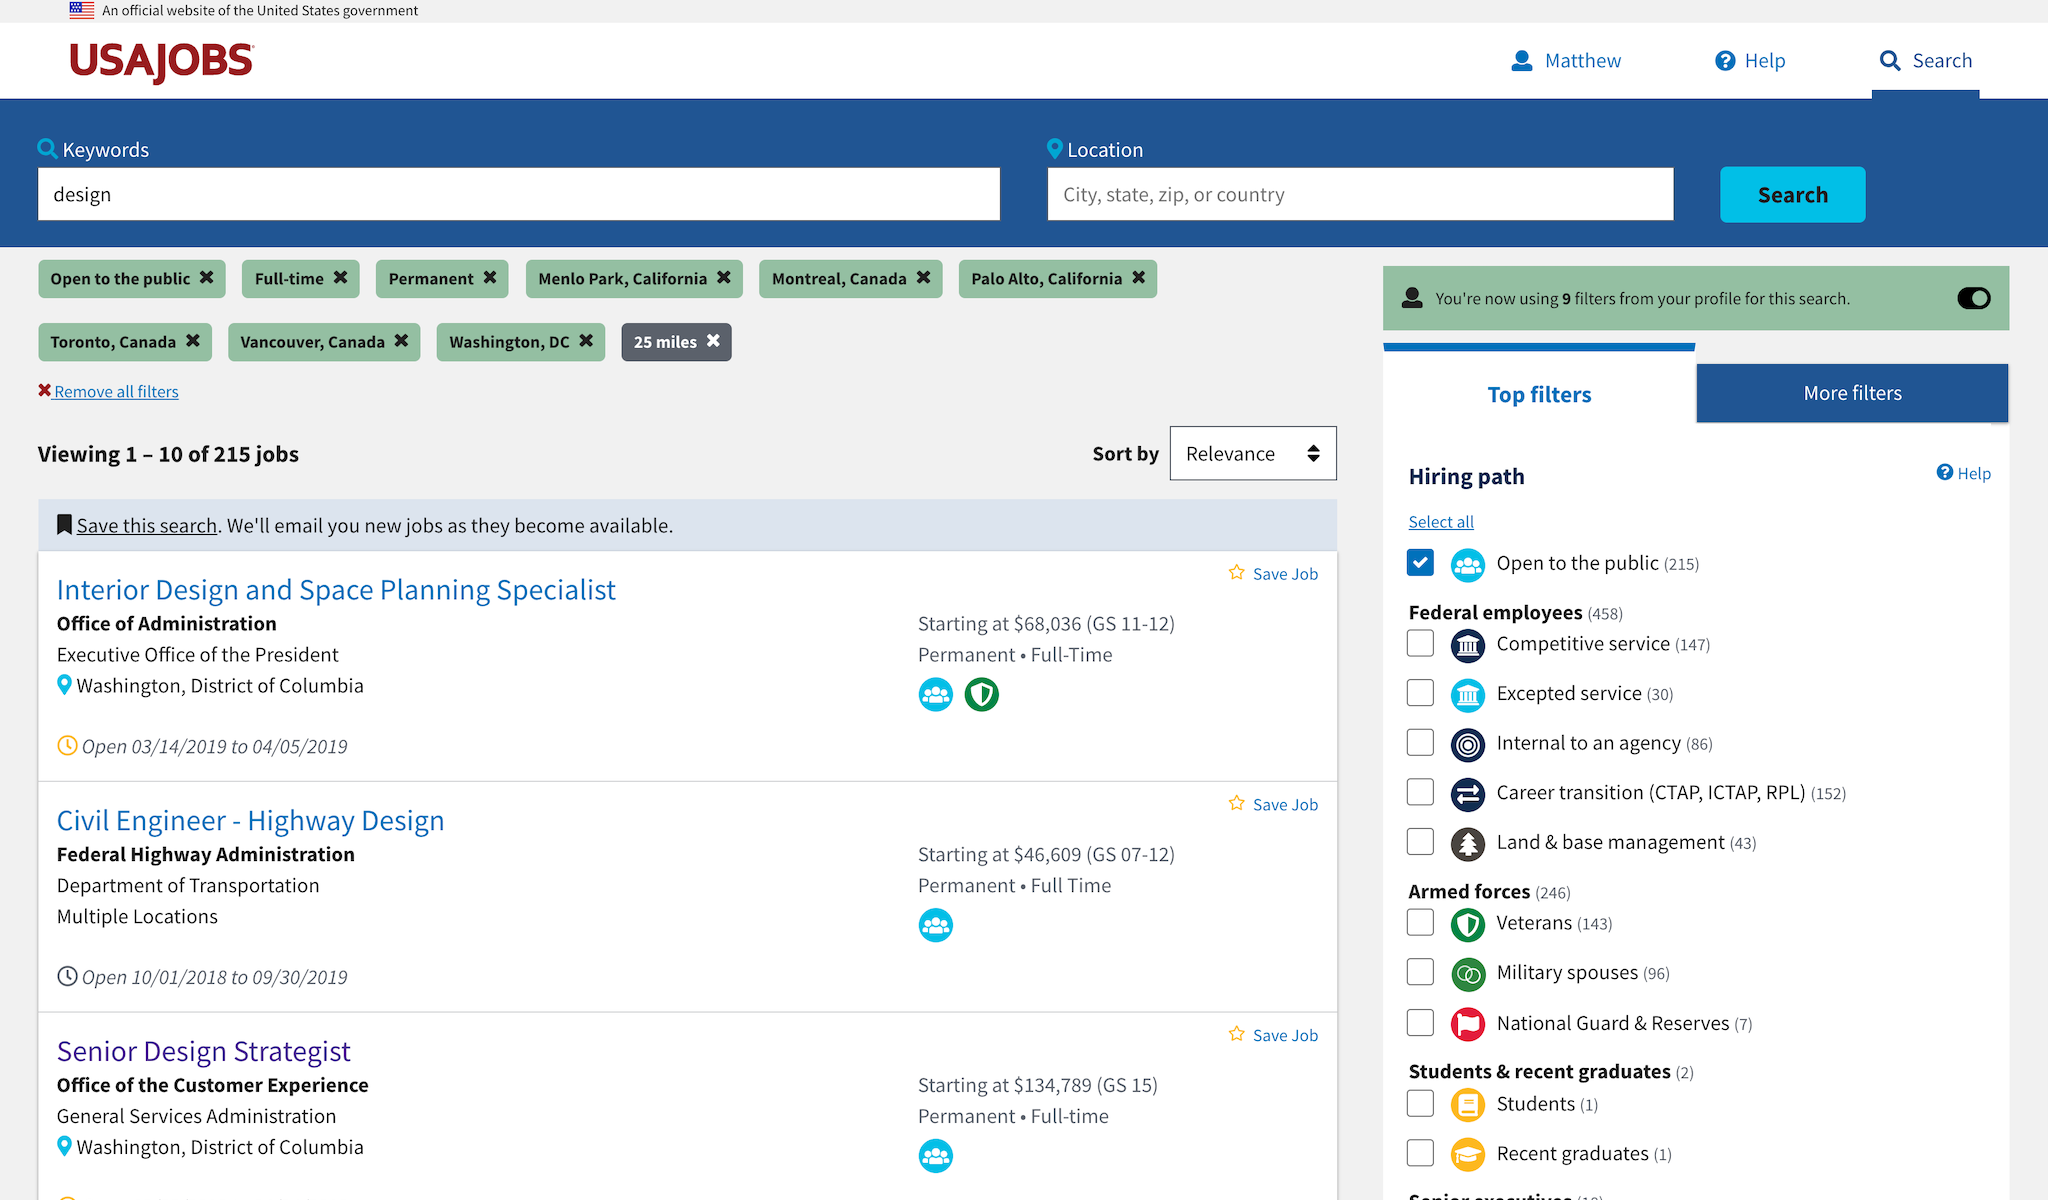Viewport: 2048px width, 1200px height.
Task: Remove the Open to the public filter chip
Action: click(x=206, y=278)
